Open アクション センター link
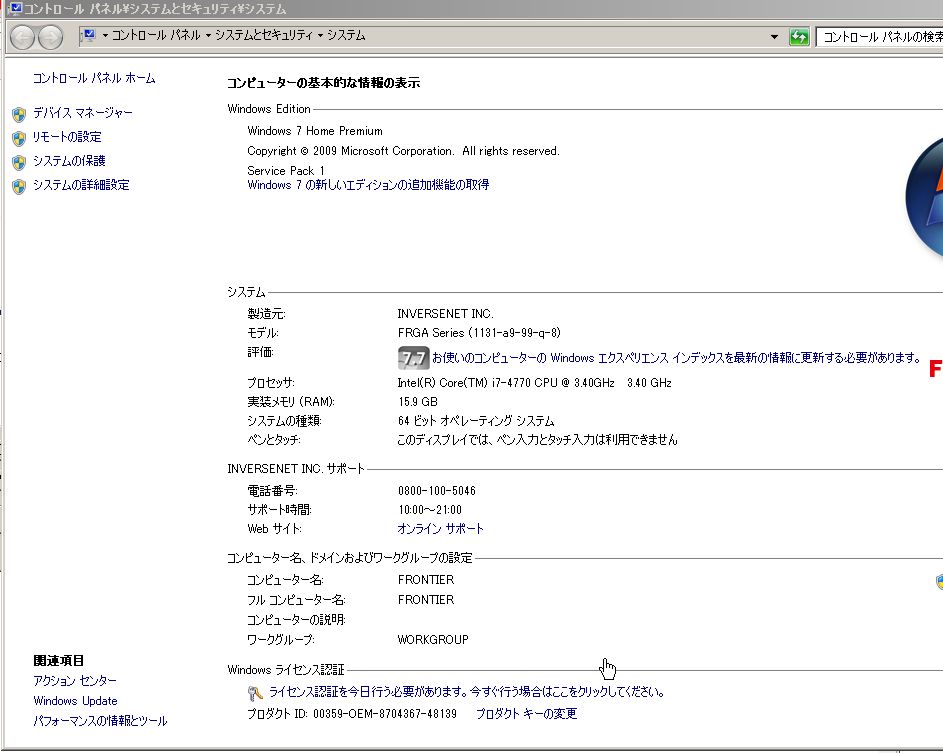This screenshot has width=943, height=753. [75, 680]
